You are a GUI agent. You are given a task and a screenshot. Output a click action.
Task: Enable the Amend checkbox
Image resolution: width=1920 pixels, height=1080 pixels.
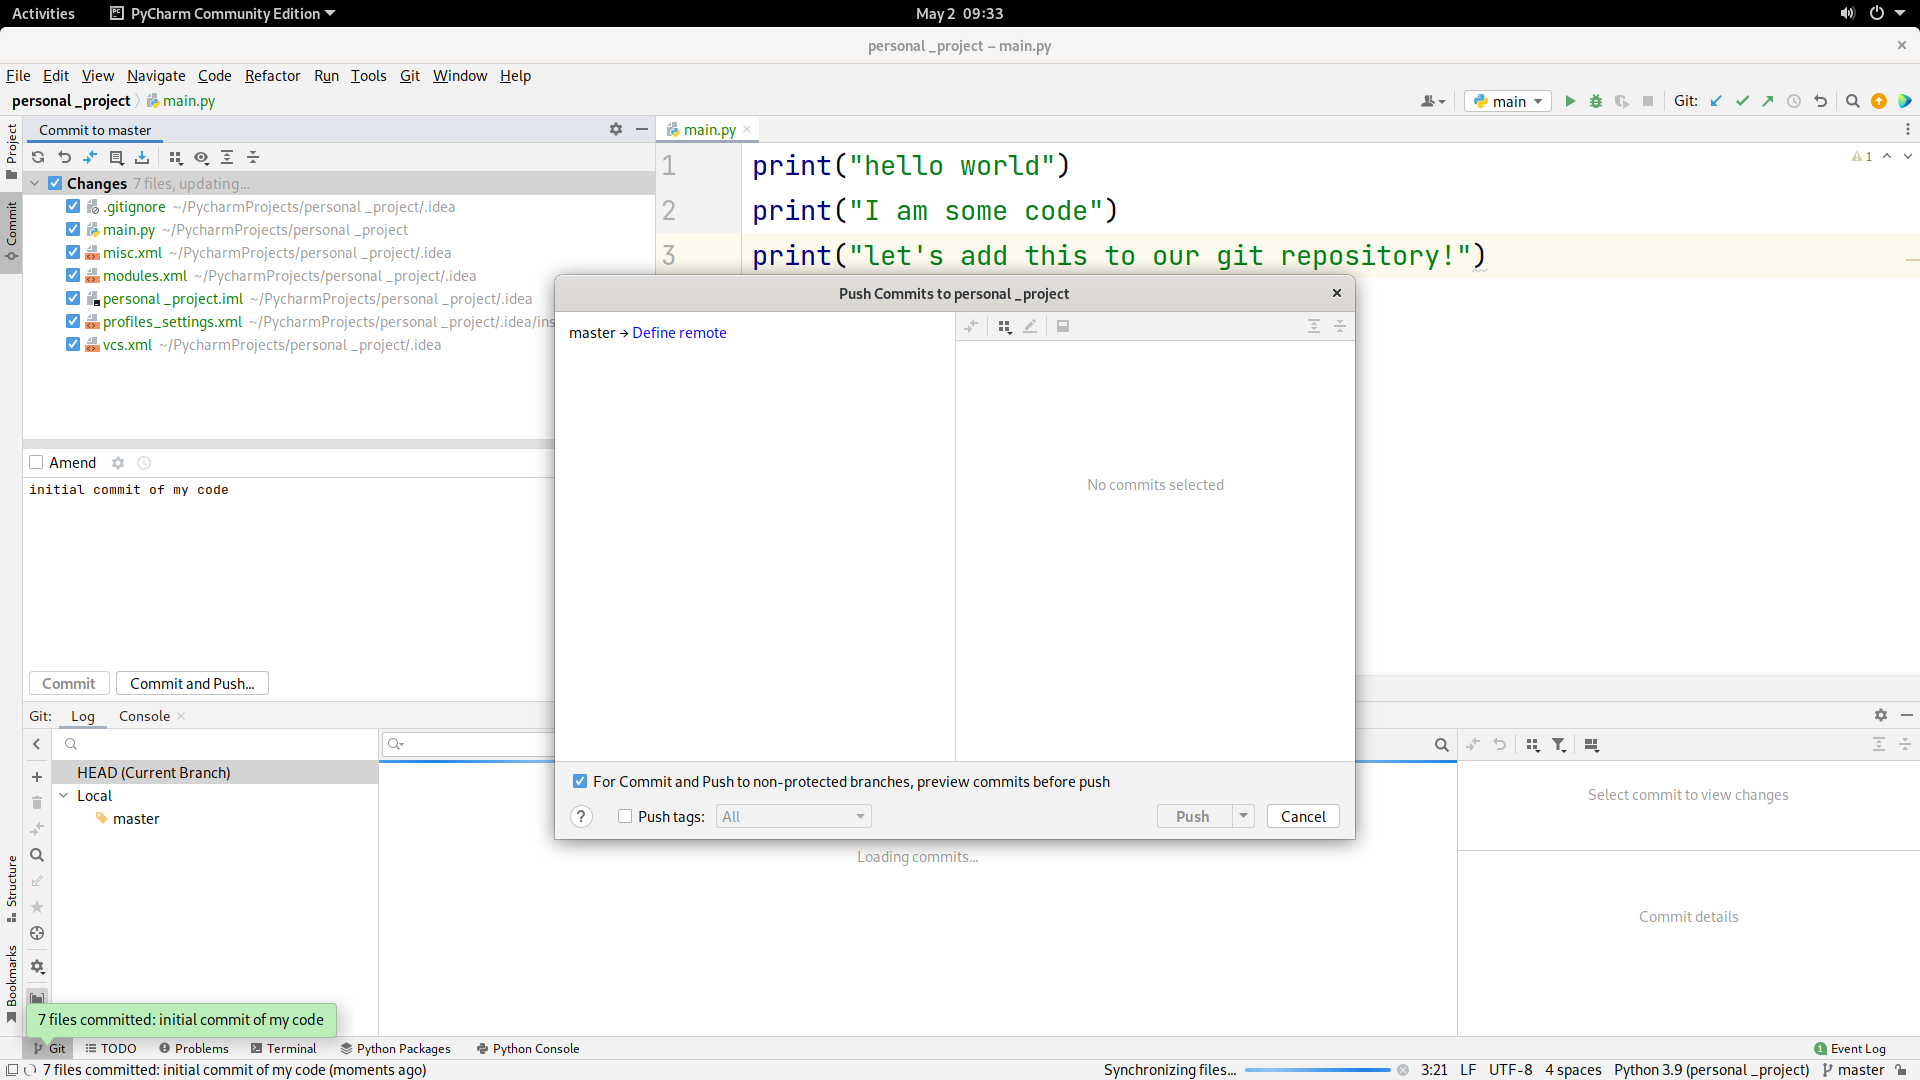coord(36,462)
